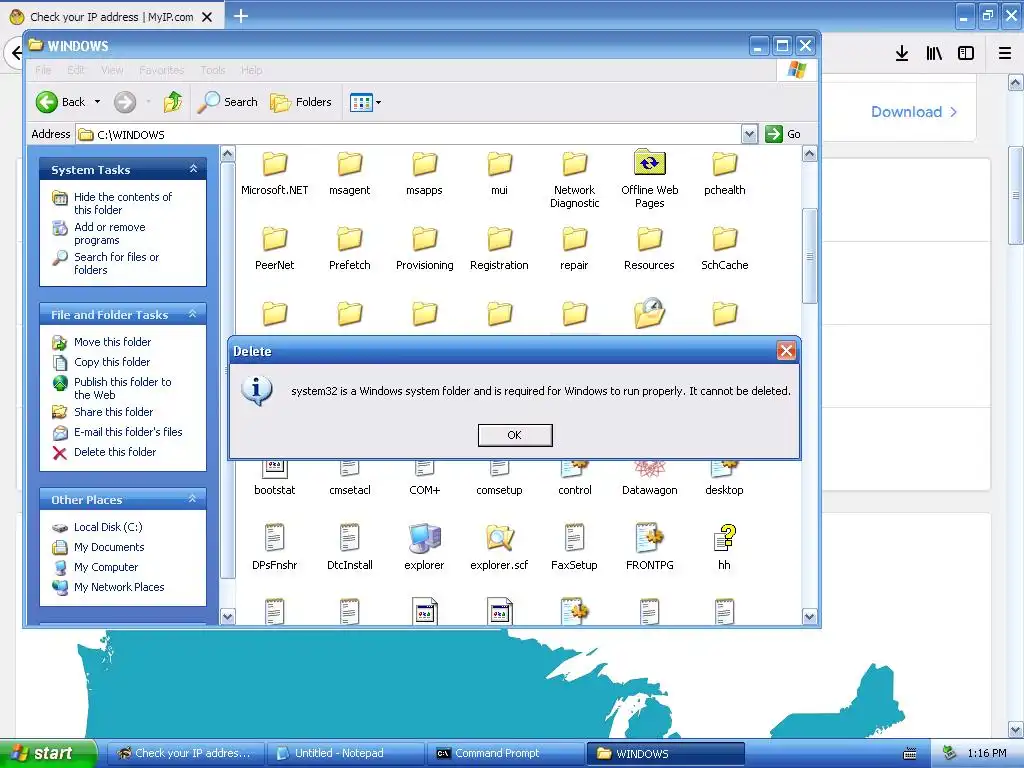
Task: Select the Prefetch folder
Action: [x=350, y=248]
